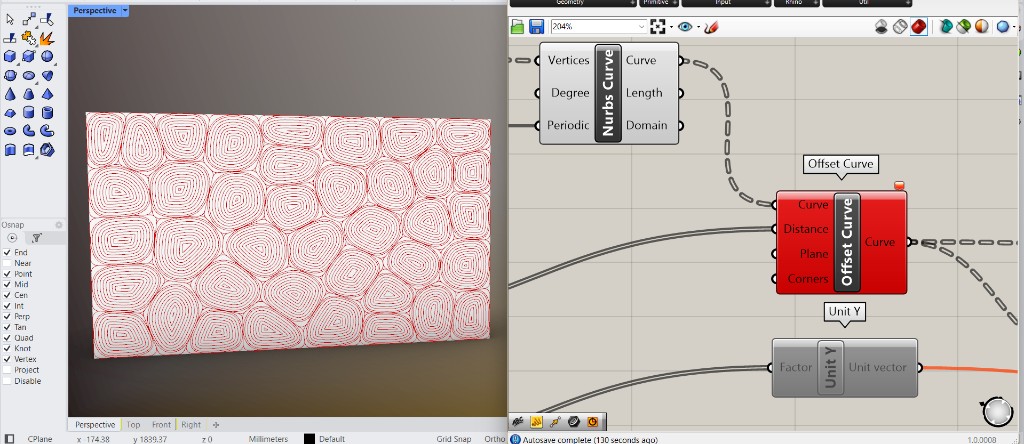Toggle the Mid osnap checkbox
Screen dimensions: 1024x444
point(7,285)
